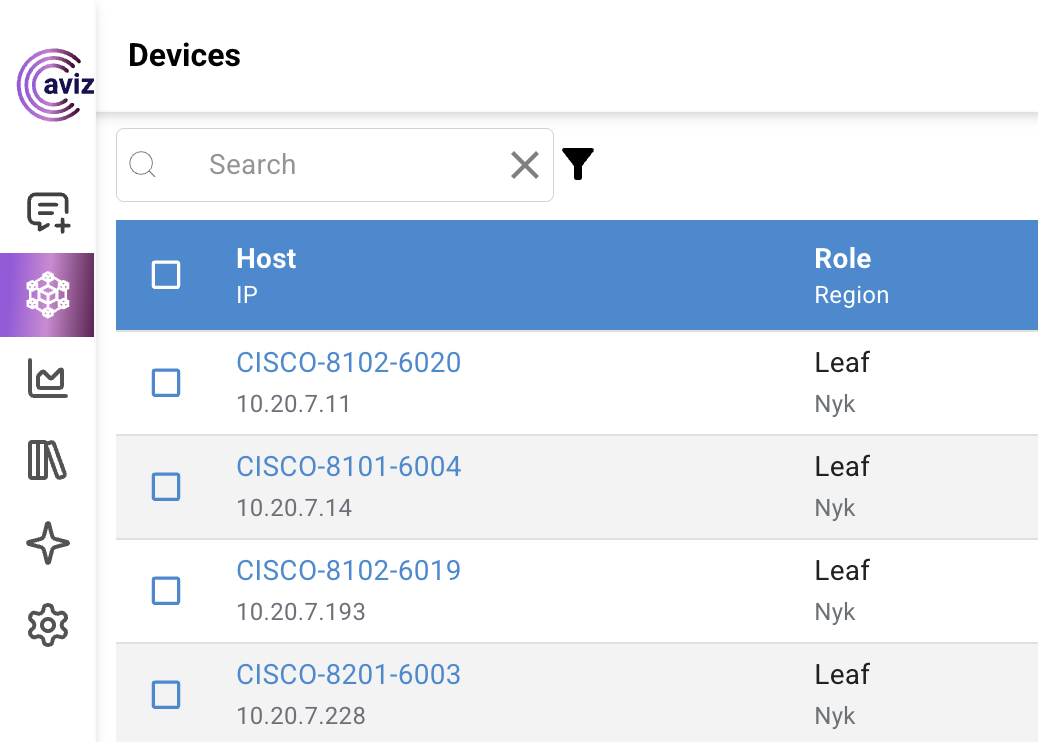This screenshot has width=1038, height=742.
Task: Select the CISCO-8102-6019 row checkbox
Action: click(166, 591)
